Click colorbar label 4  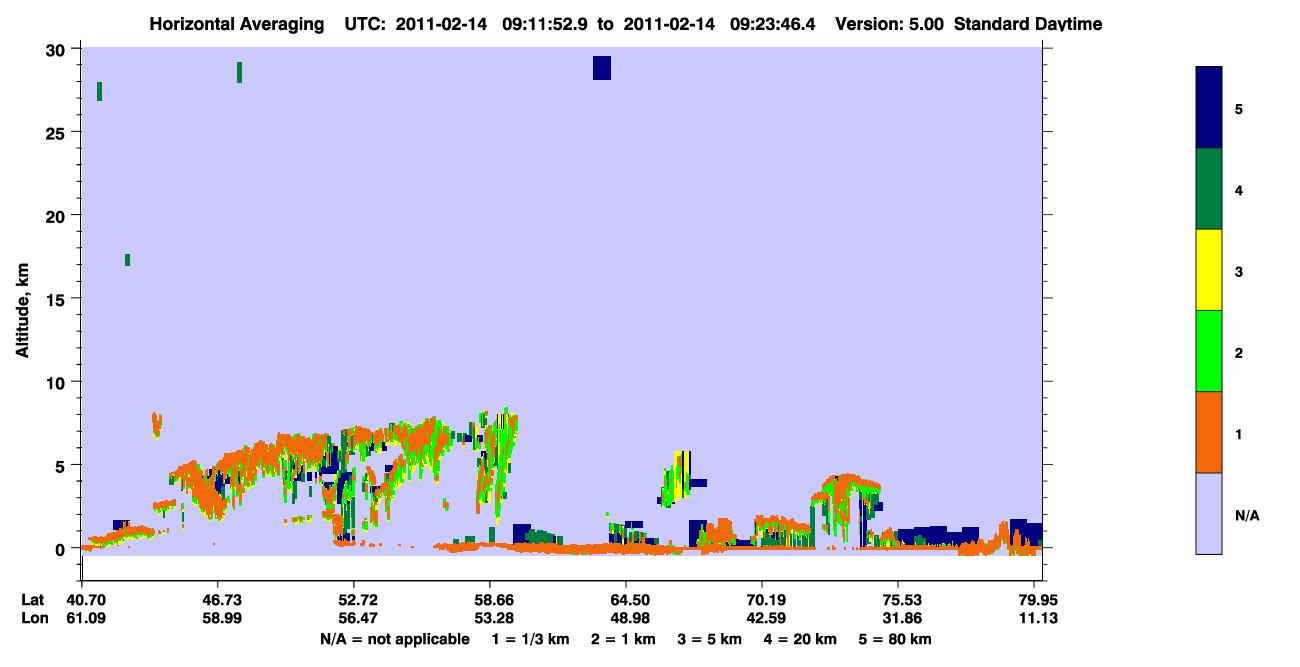[1239, 189]
